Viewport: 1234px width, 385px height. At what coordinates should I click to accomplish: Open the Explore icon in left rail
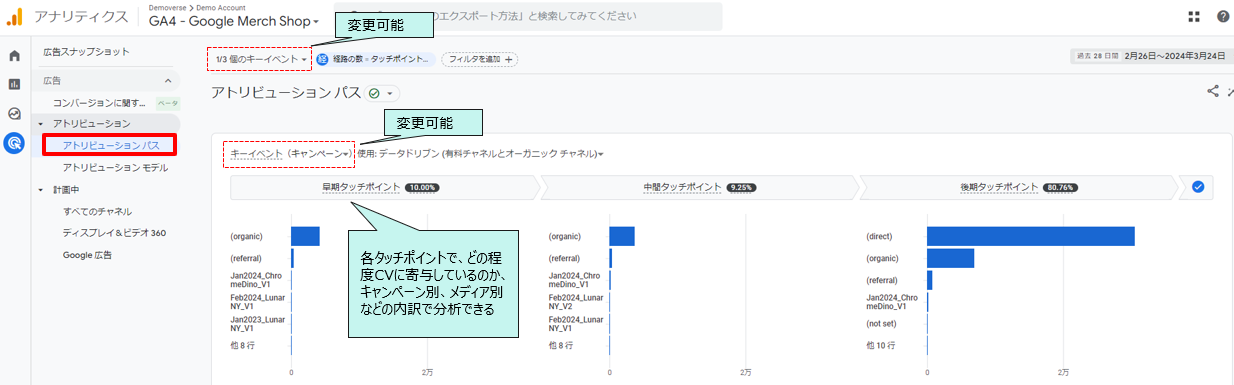pyautogui.click(x=14, y=113)
